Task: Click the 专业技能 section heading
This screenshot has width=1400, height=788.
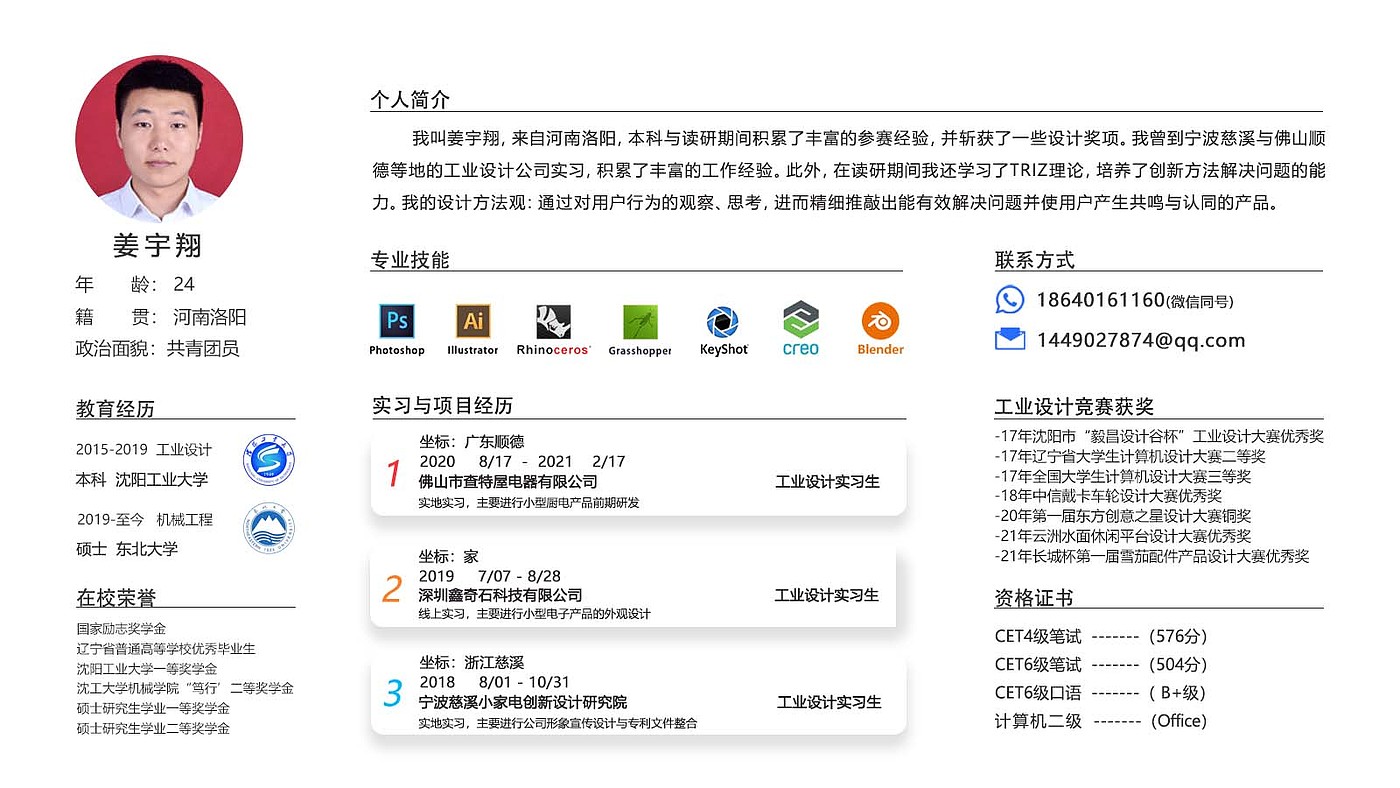Action: point(410,260)
